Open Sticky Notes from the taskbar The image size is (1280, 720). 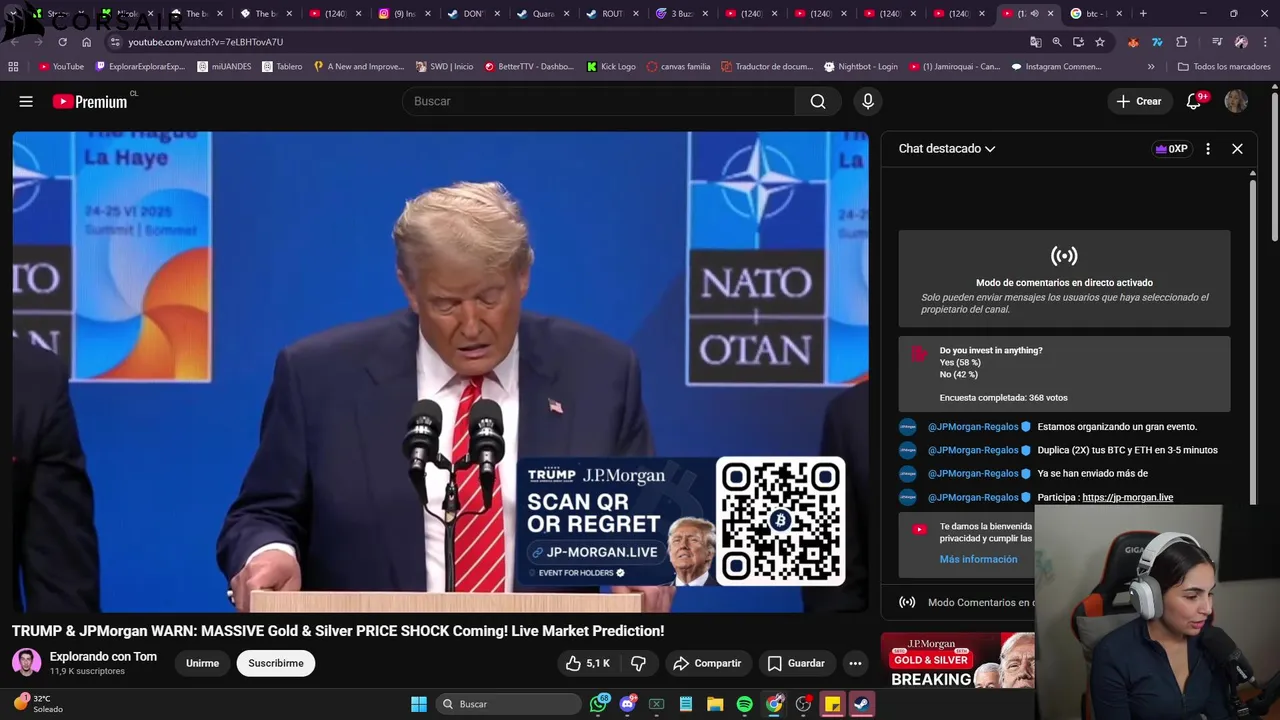[832, 704]
